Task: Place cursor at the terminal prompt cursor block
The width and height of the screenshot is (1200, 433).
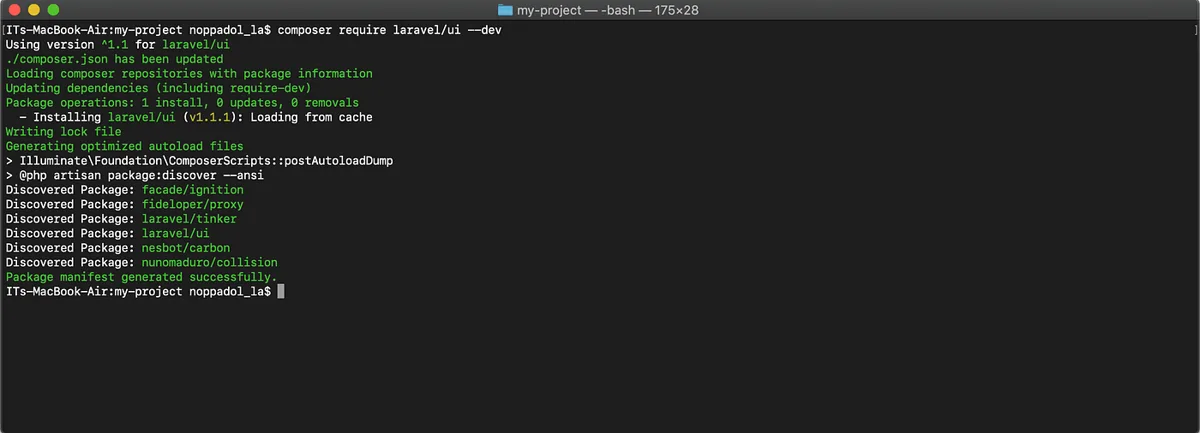Action: click(281, 291)
